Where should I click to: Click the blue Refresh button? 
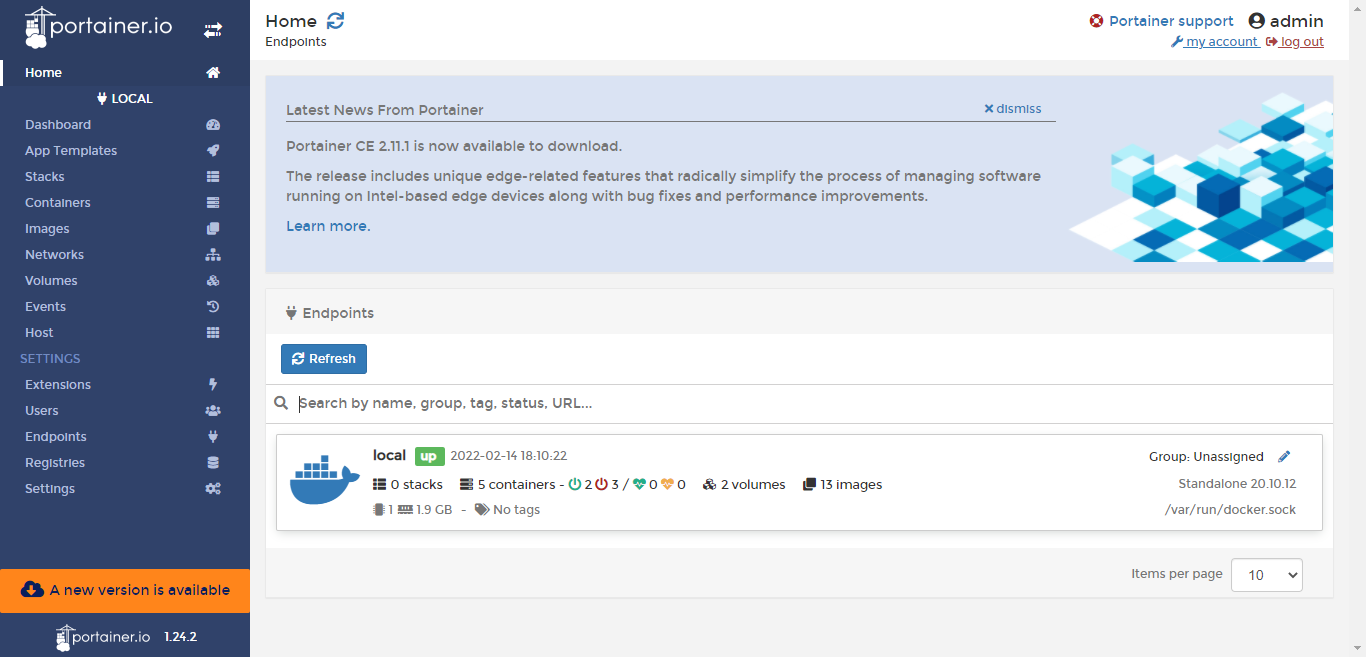(324, 359)
